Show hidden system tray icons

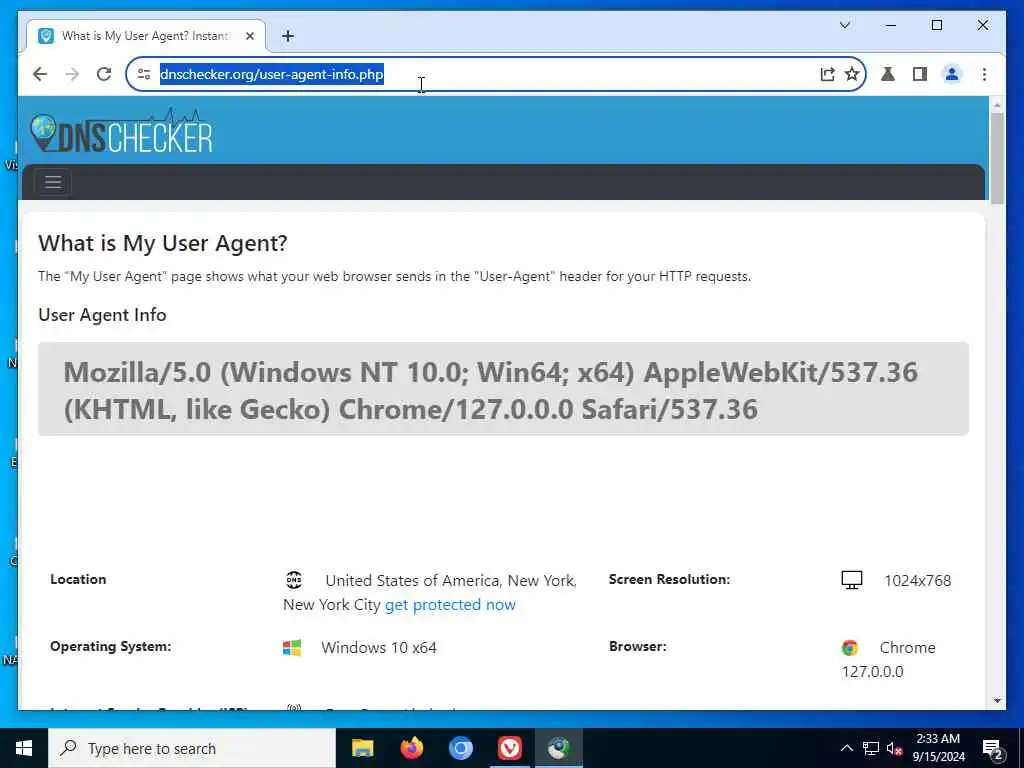[x=846, y=748]
